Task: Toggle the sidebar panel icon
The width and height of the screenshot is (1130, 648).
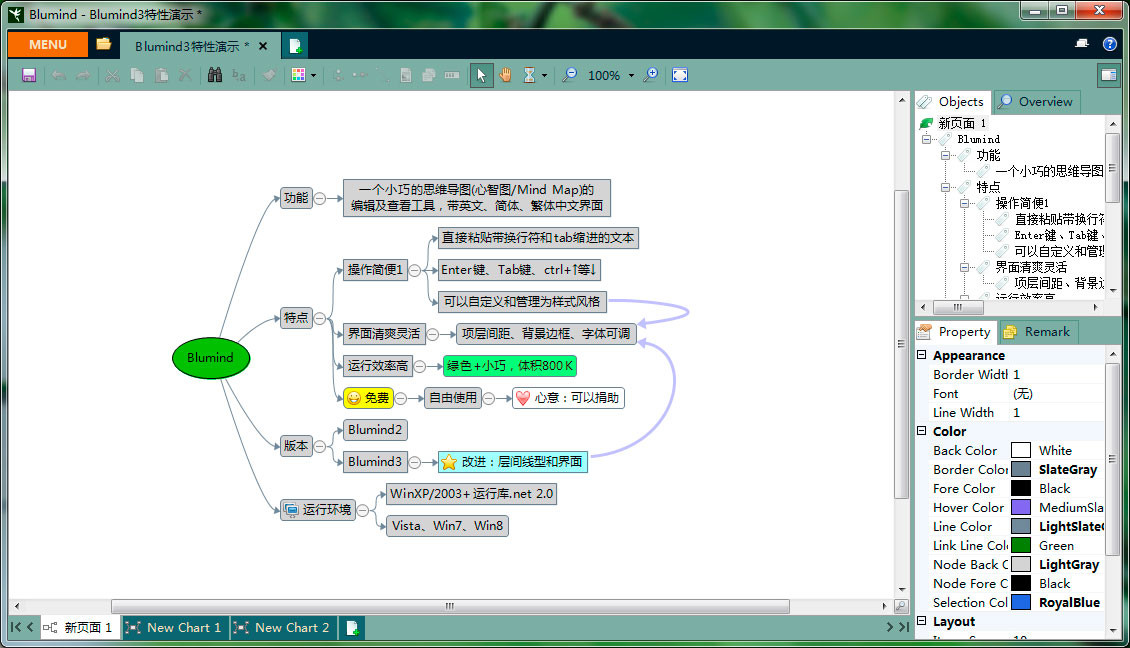Action: click(x=1108, y=75)
